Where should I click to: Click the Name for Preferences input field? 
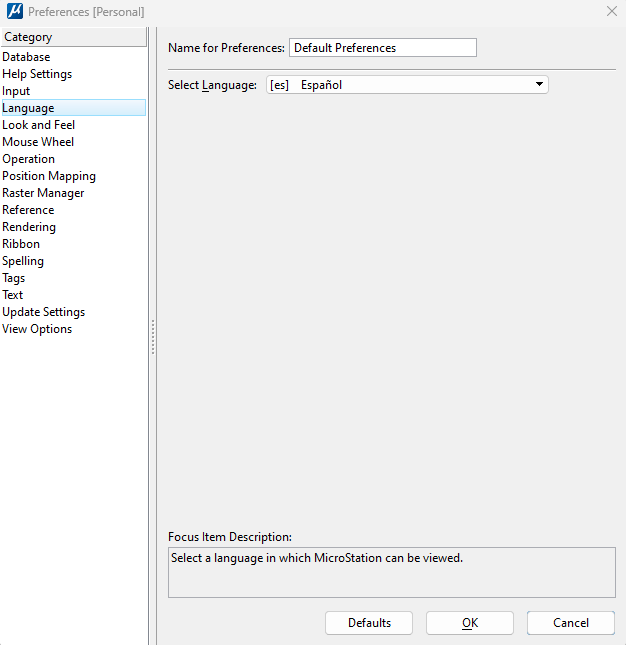point(383,48)
